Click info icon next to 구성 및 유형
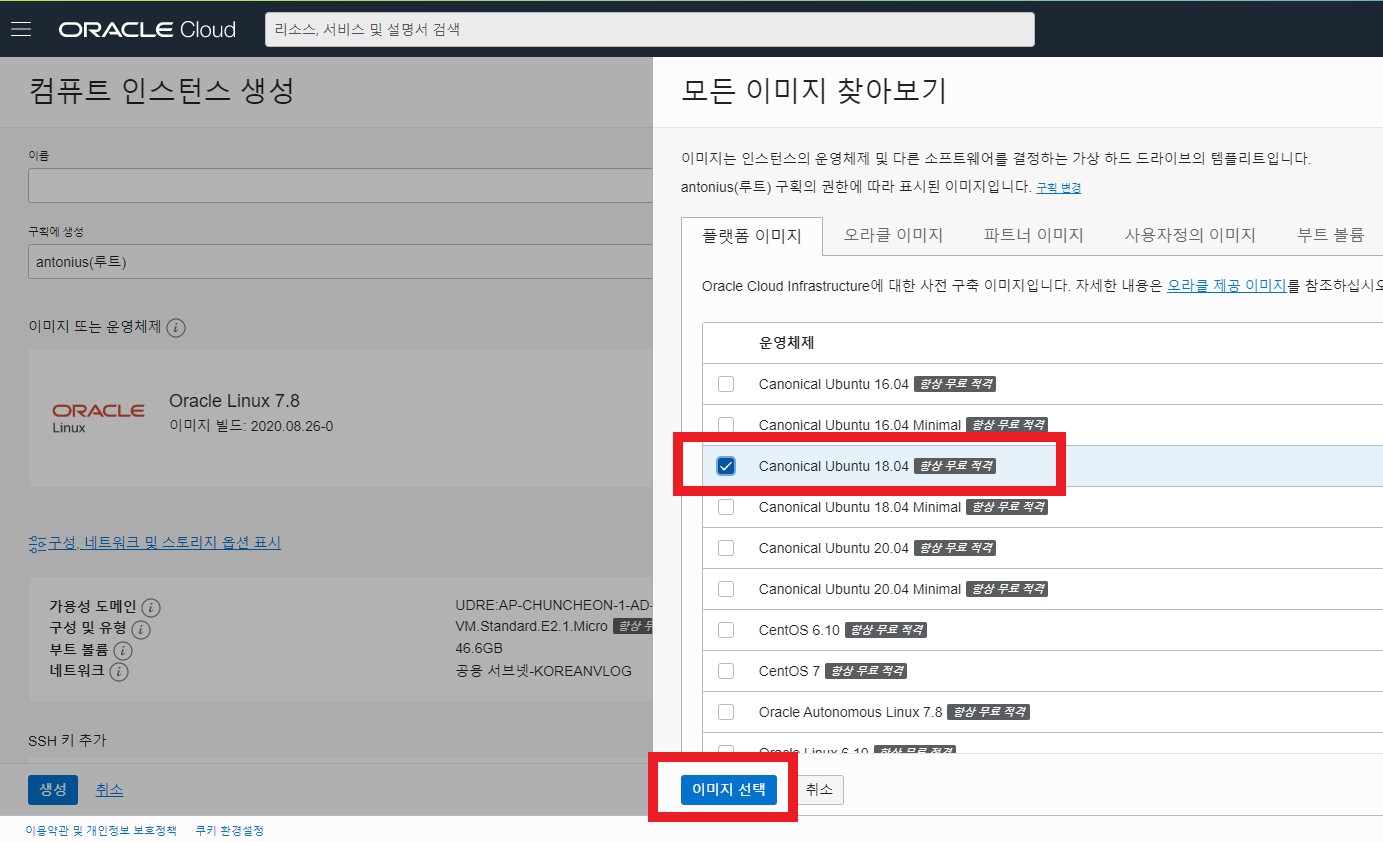Screen dimensions: 1383x842 (141, 629)
